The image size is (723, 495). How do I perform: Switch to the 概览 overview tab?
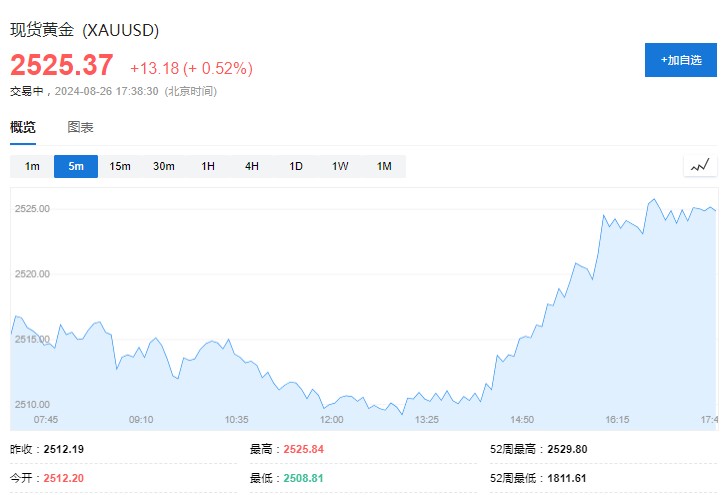coord(23,127)
